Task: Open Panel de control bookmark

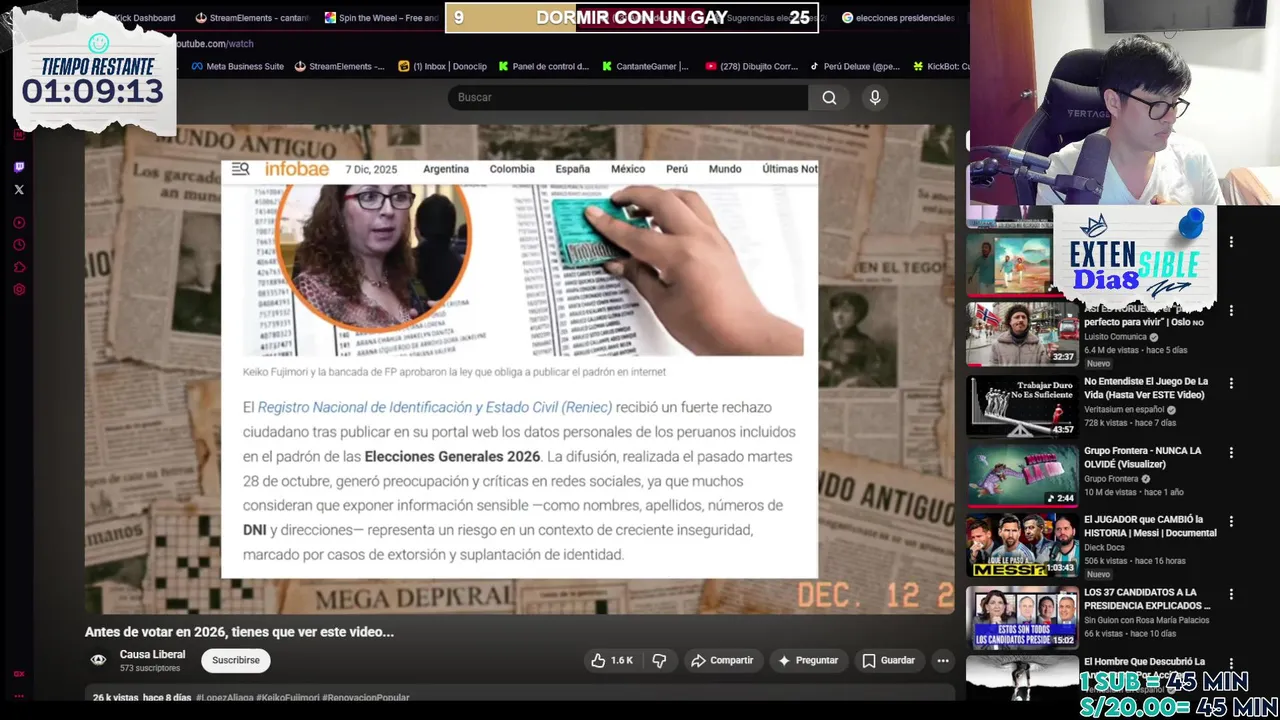Action: [542, 66]
